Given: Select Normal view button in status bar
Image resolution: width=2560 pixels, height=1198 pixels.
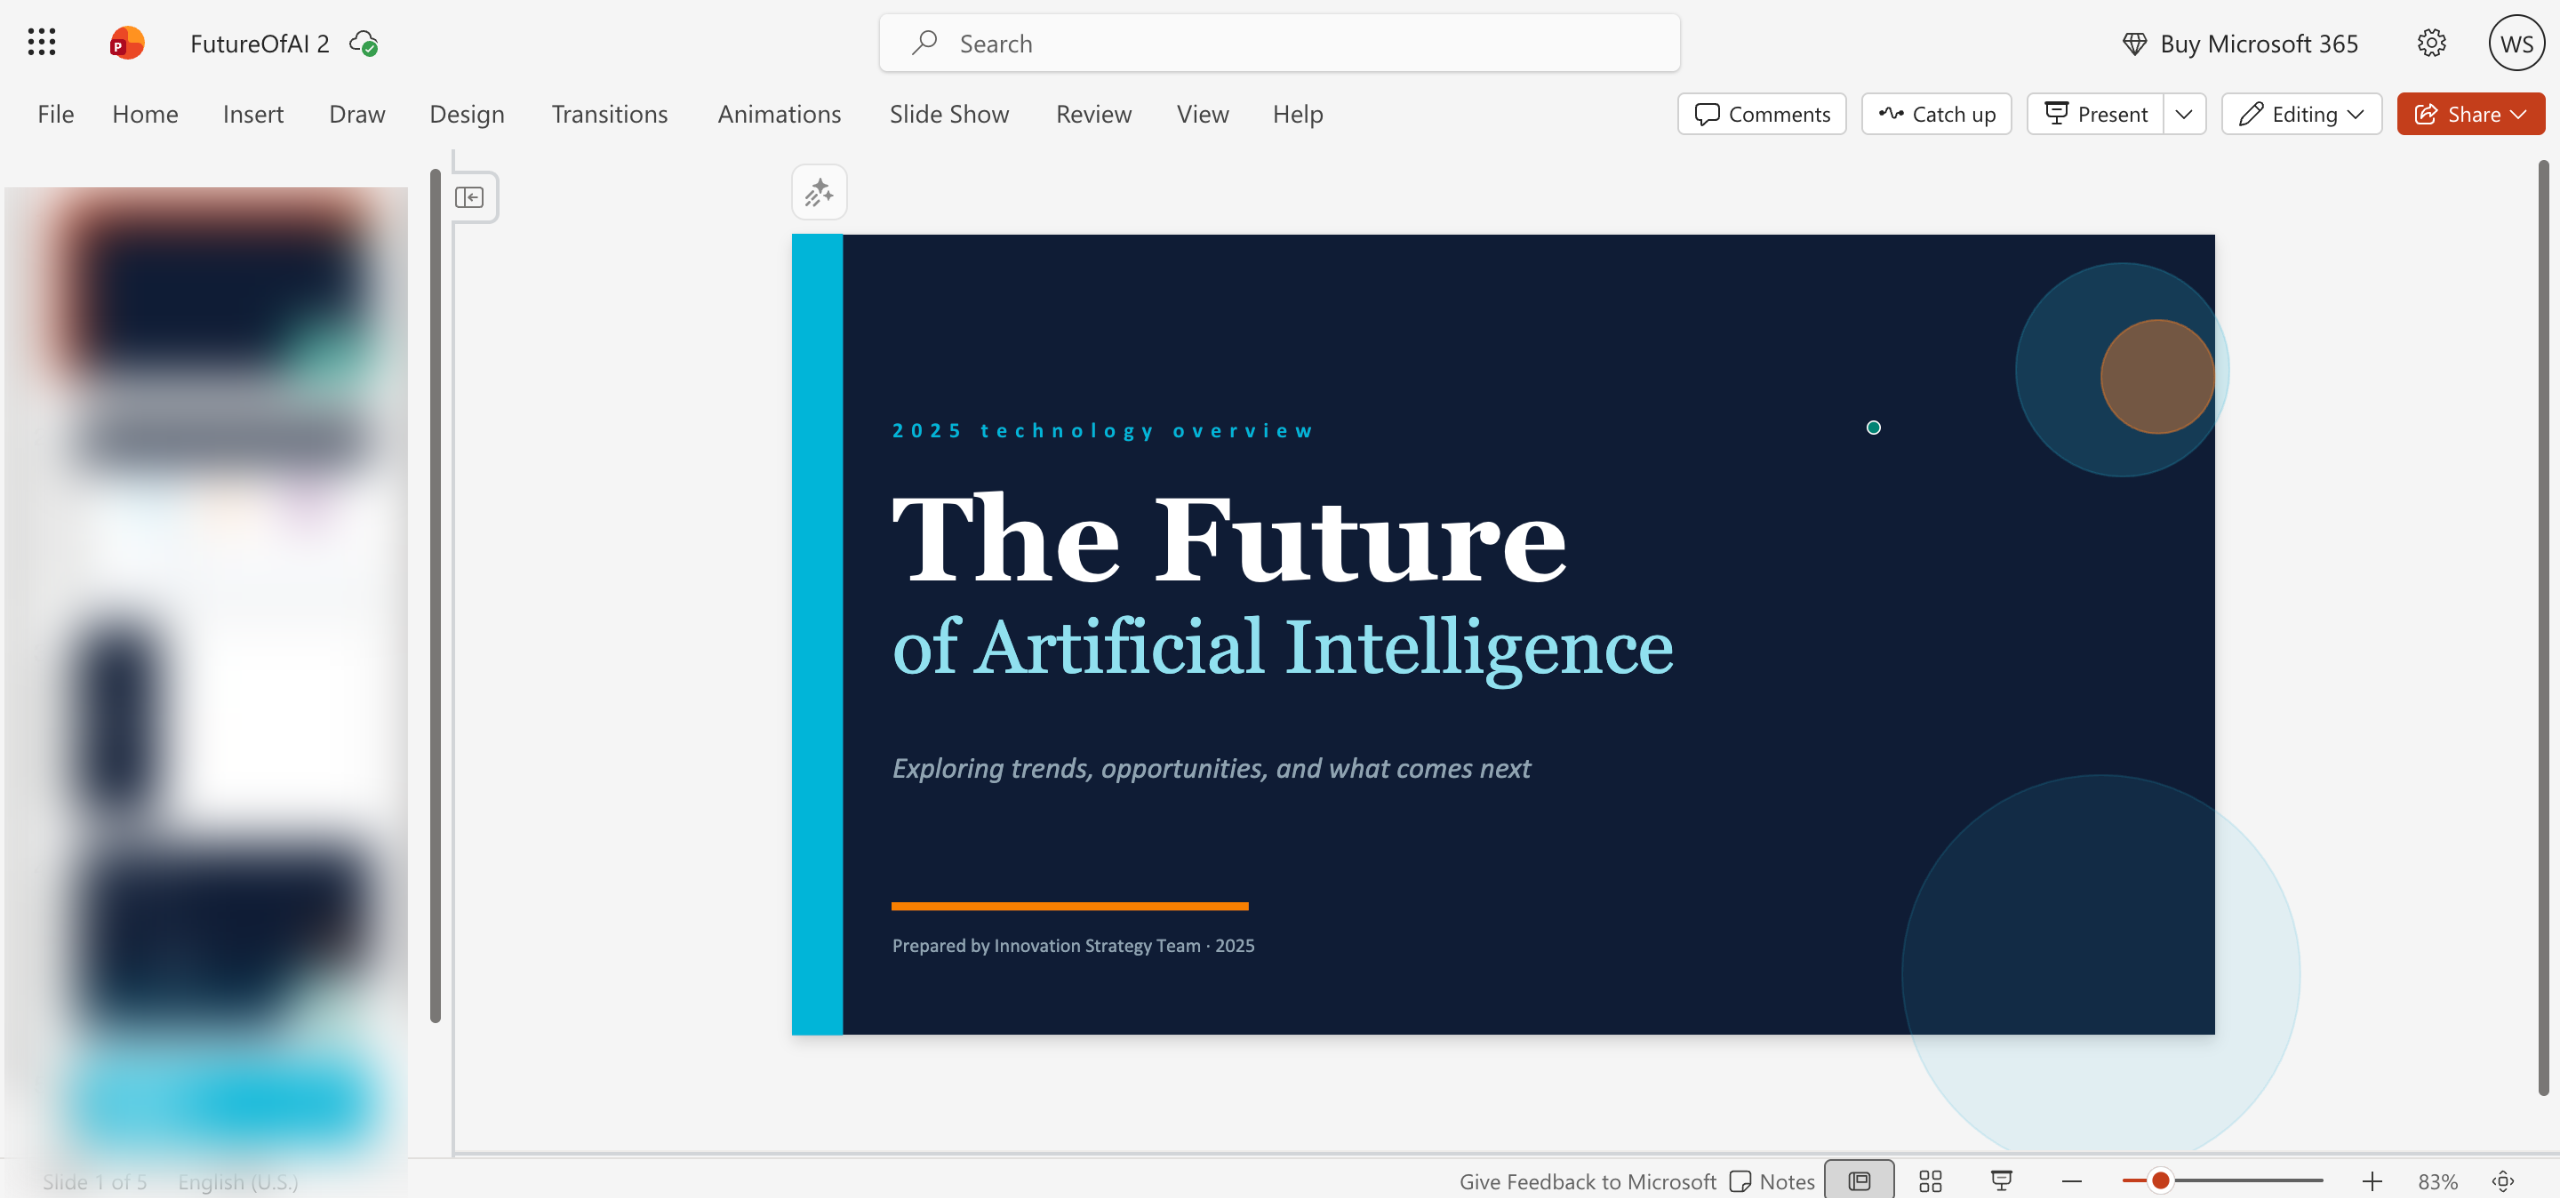Looking at the screenshot, I should (x=1859, y=1181).
